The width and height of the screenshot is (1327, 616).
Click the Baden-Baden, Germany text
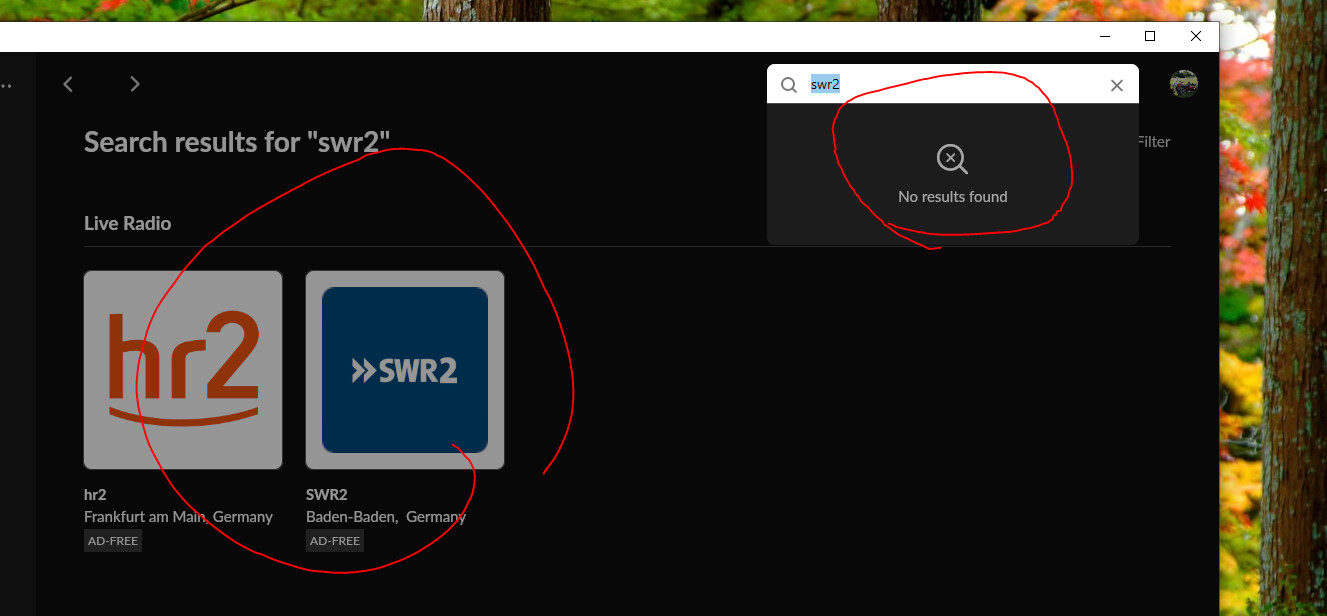tap(386, 517)
